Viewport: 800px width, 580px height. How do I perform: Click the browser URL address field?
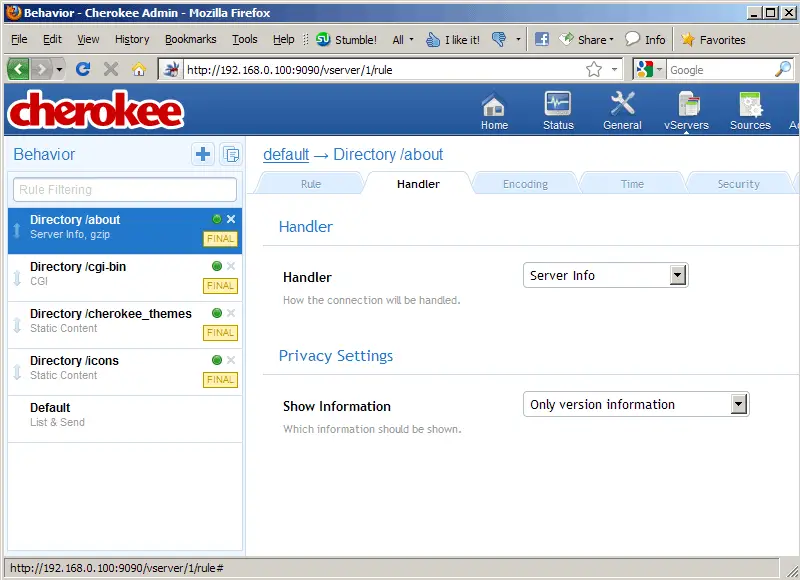tap(383, 69)
